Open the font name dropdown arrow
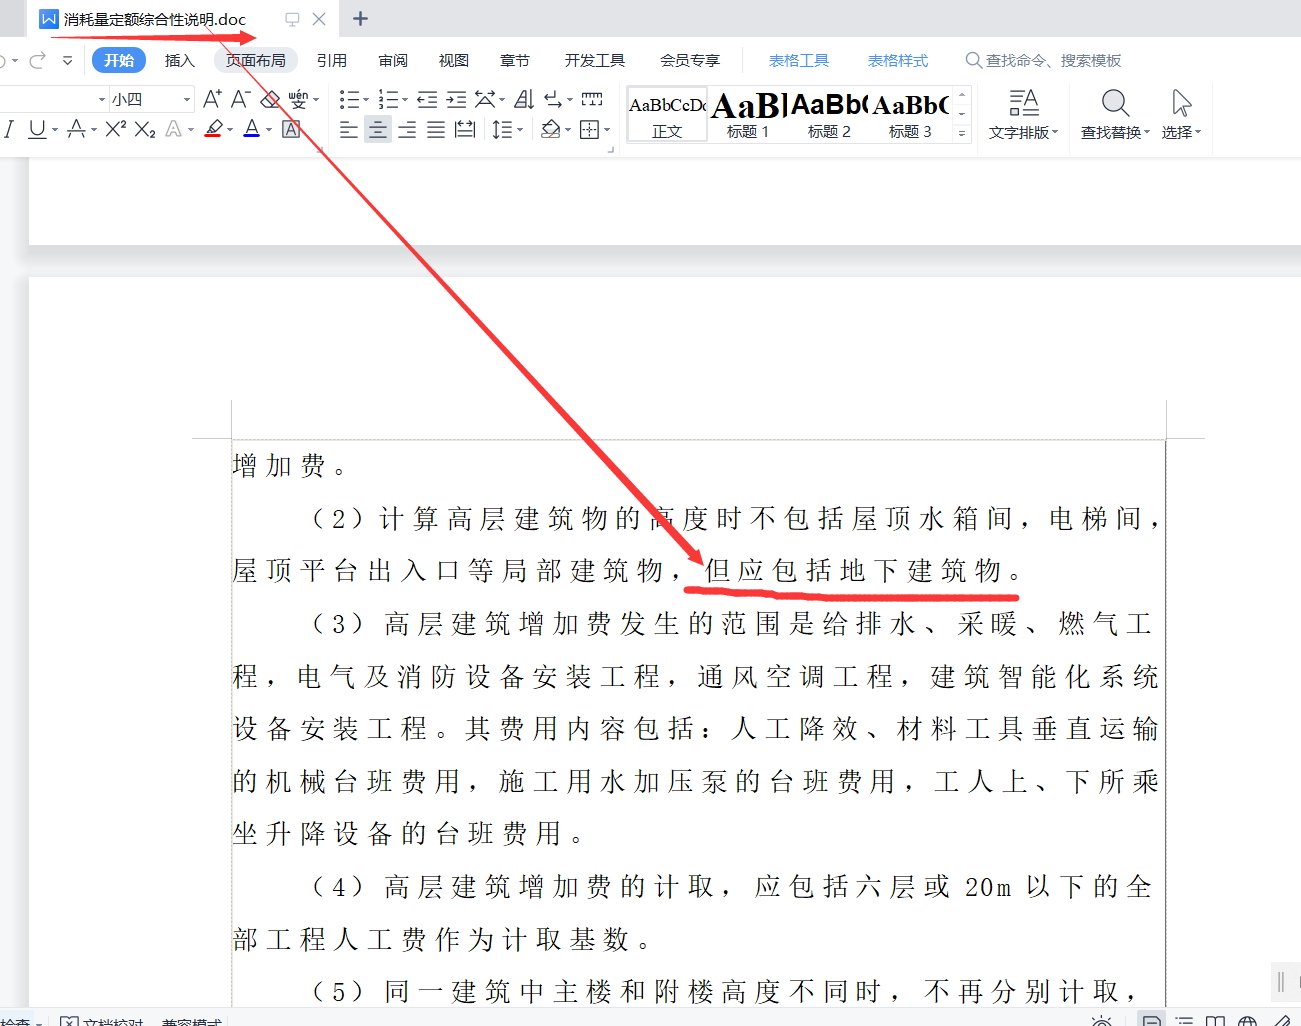Image resolution: width=1301 pixels, height=1026 pixels. (102, 99)
